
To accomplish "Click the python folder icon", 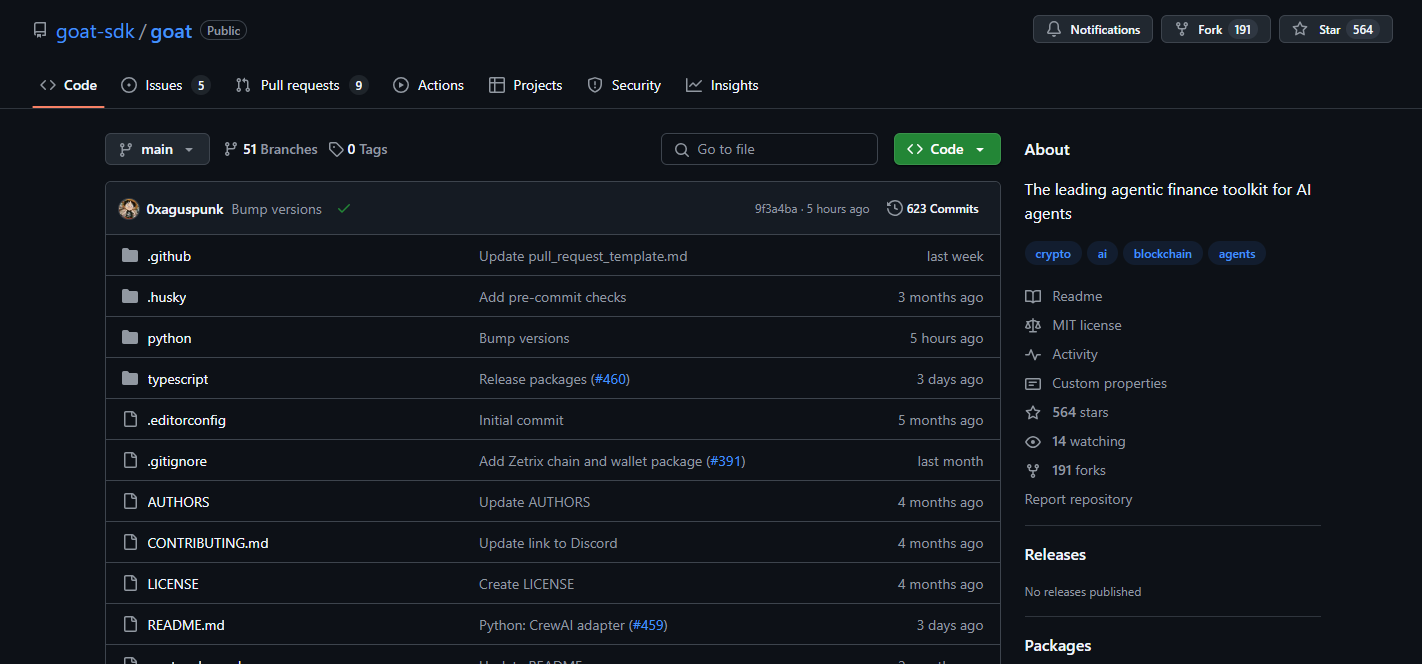I will tap(130, 338).
